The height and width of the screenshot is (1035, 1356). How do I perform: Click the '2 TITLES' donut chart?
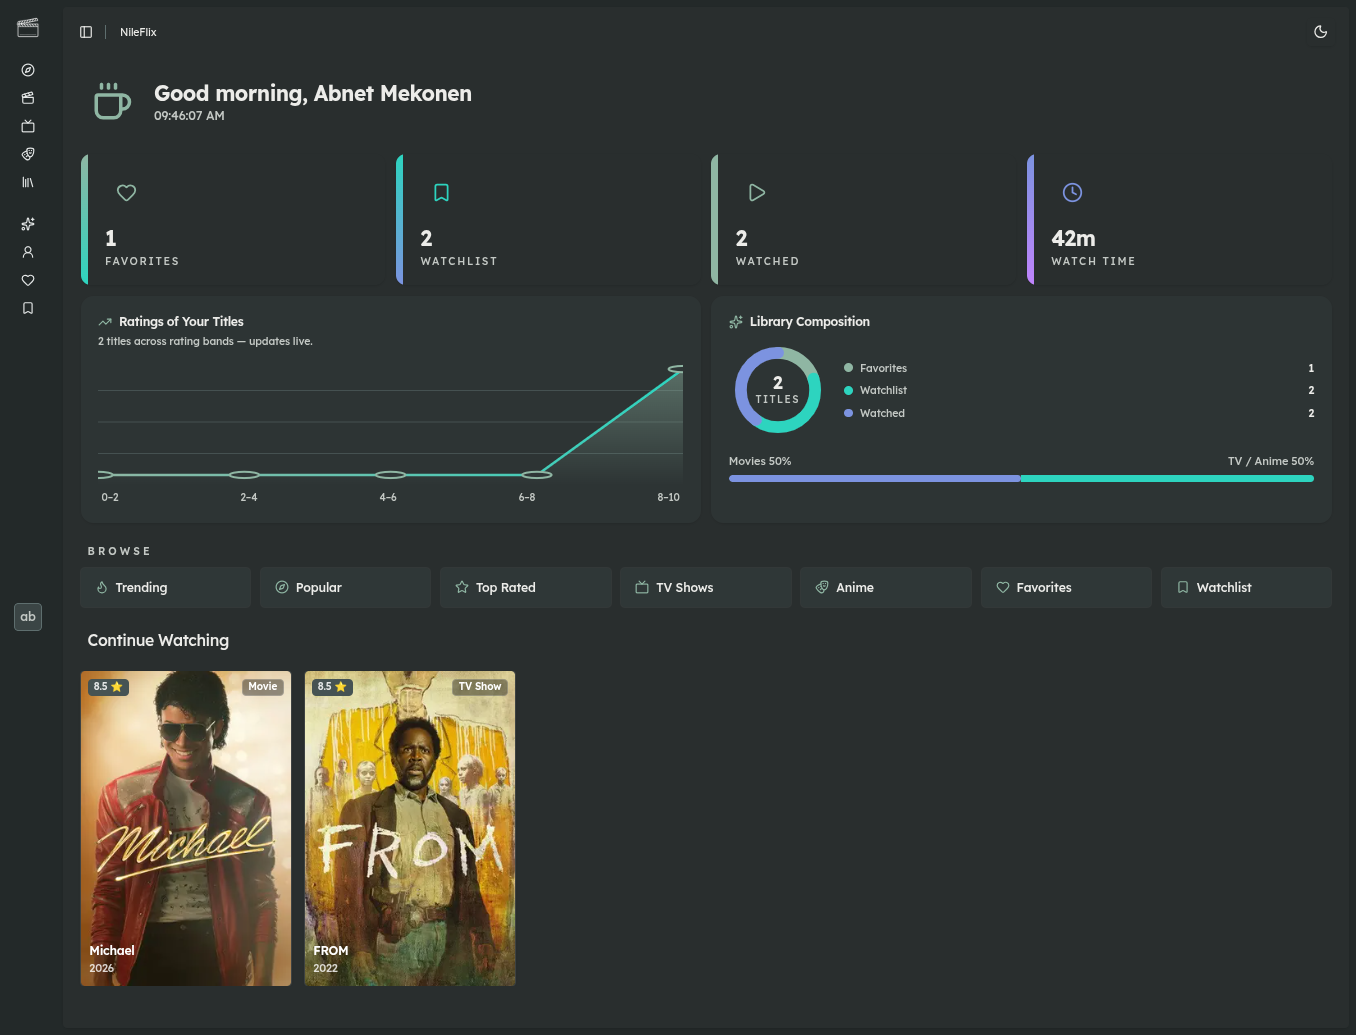(x=778, y=390)
